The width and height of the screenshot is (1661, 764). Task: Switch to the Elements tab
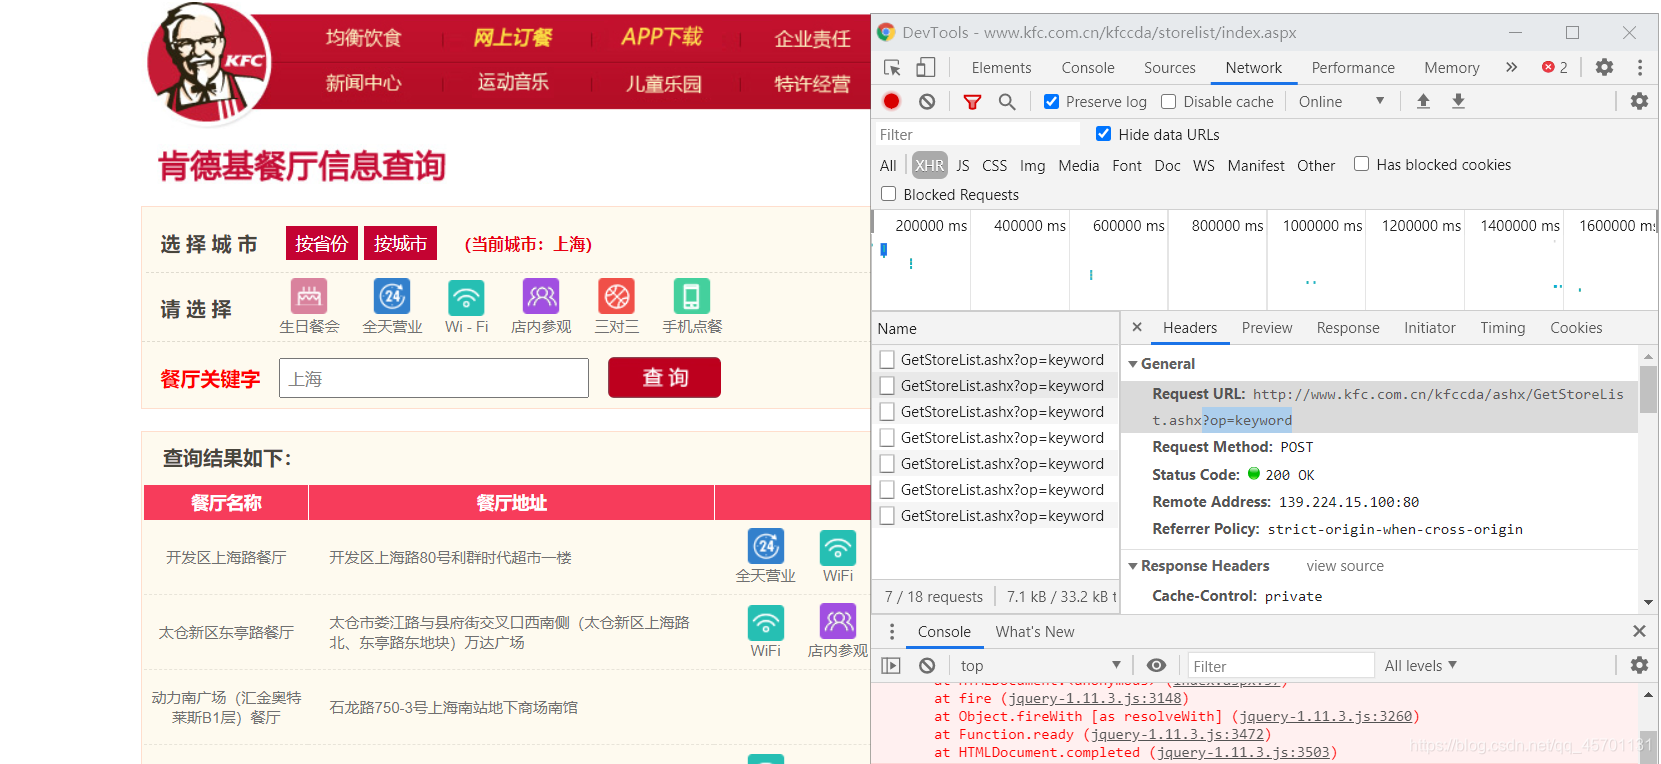(x=1001, y=67)
